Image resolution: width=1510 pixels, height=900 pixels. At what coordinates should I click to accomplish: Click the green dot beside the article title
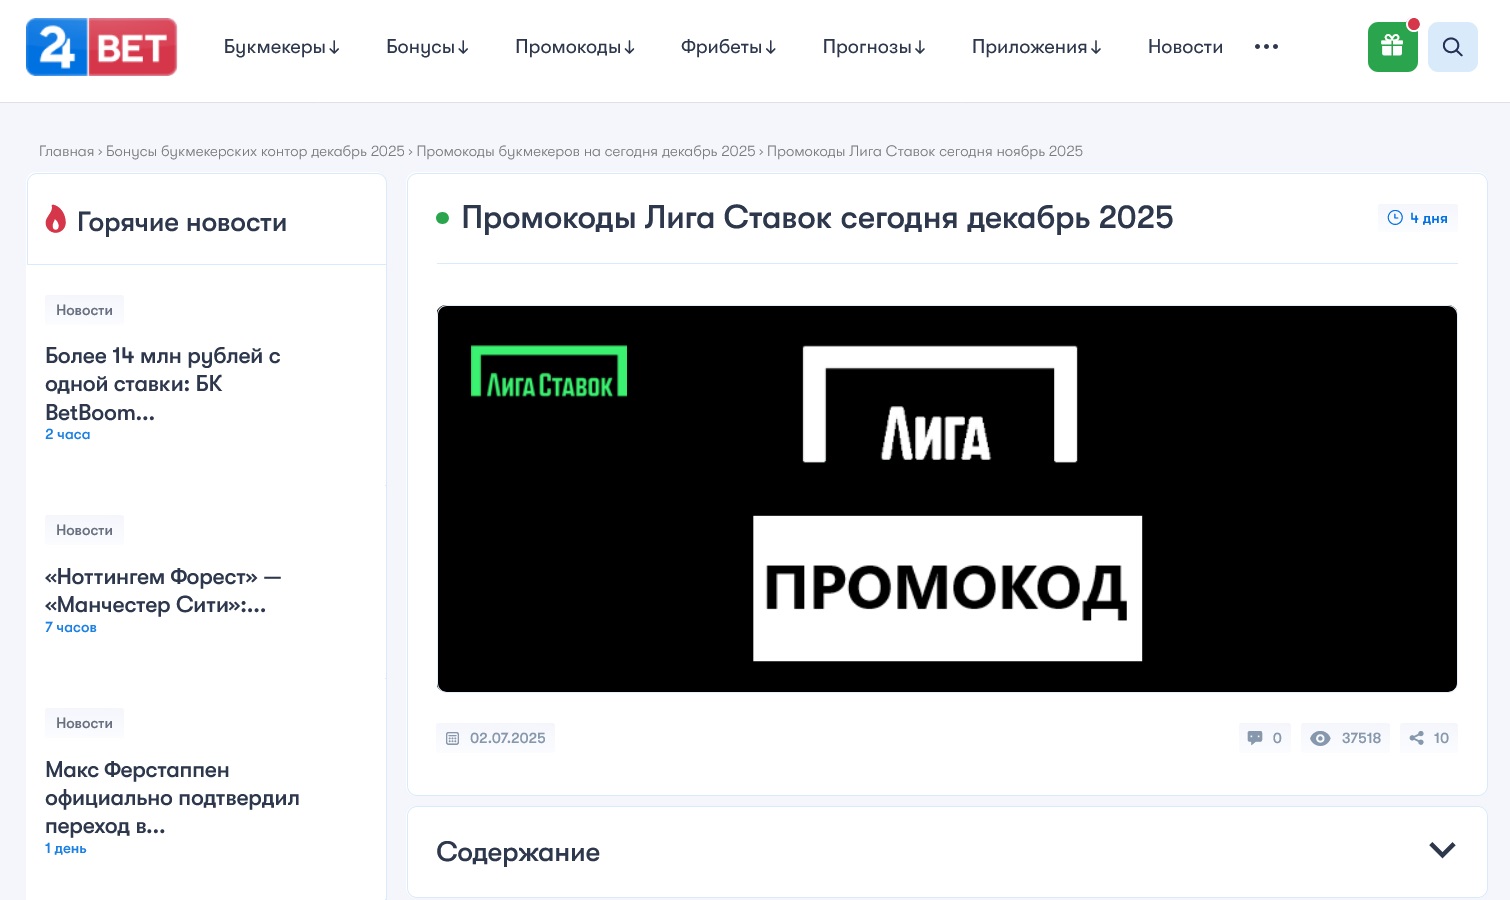coord(442,218)
